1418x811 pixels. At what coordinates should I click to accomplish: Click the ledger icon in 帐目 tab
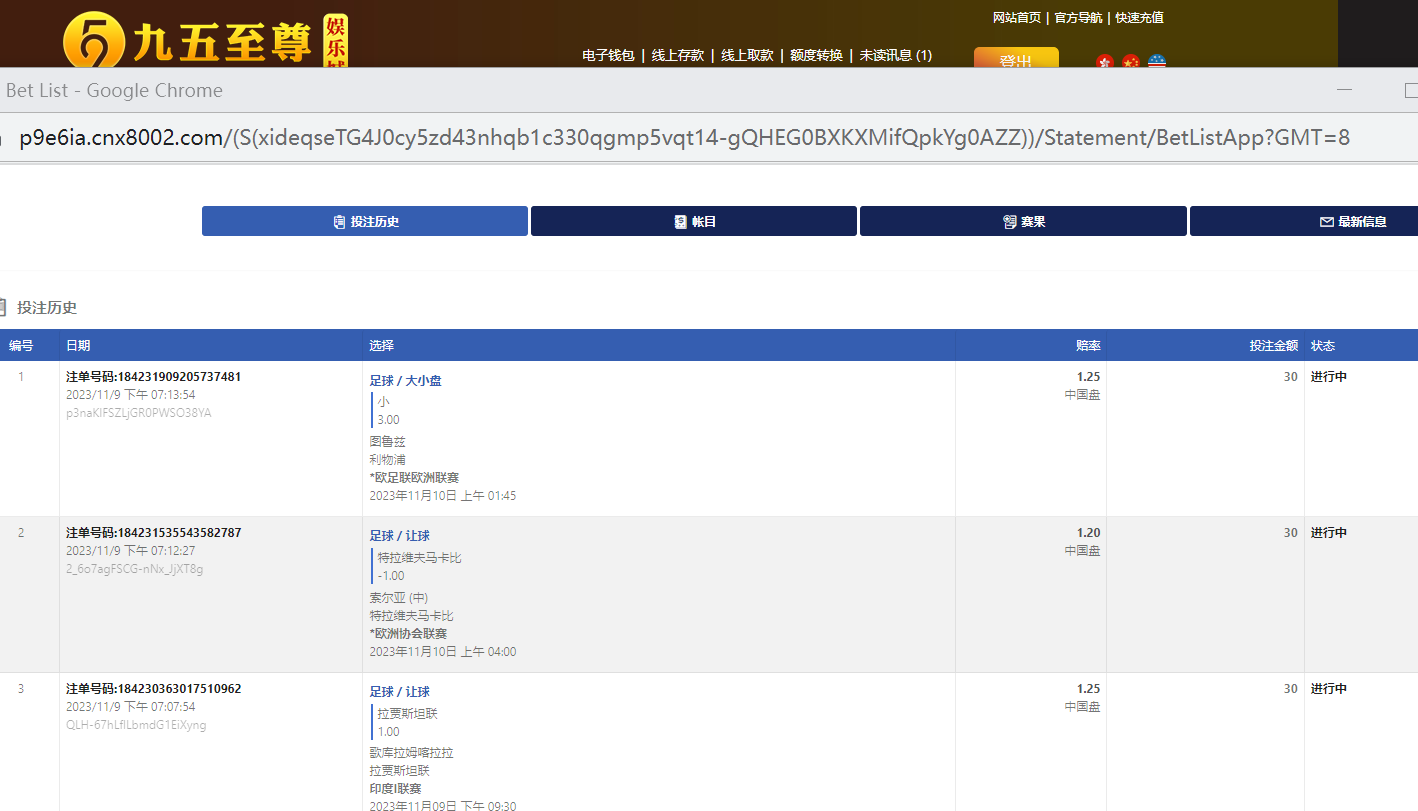(681, 222)
